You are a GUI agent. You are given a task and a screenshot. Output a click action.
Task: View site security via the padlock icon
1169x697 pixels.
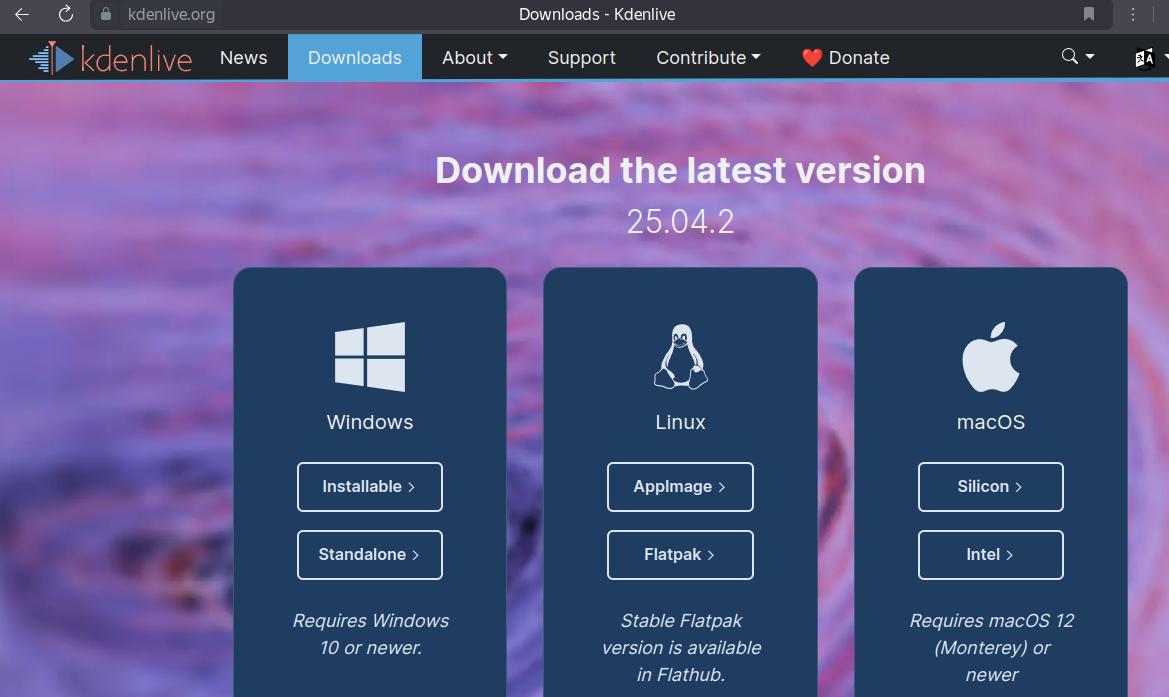tap(106, 14)
